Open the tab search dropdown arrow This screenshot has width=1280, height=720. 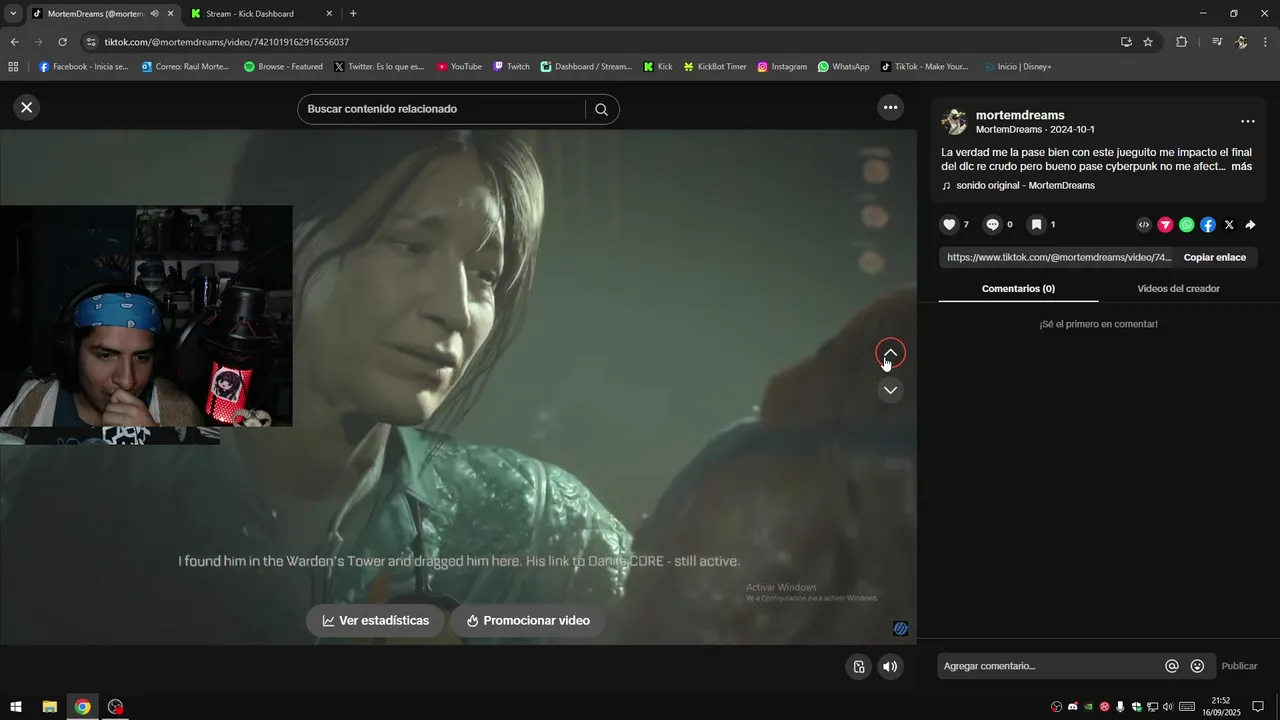pyautogui.click(x=13, y=14)
